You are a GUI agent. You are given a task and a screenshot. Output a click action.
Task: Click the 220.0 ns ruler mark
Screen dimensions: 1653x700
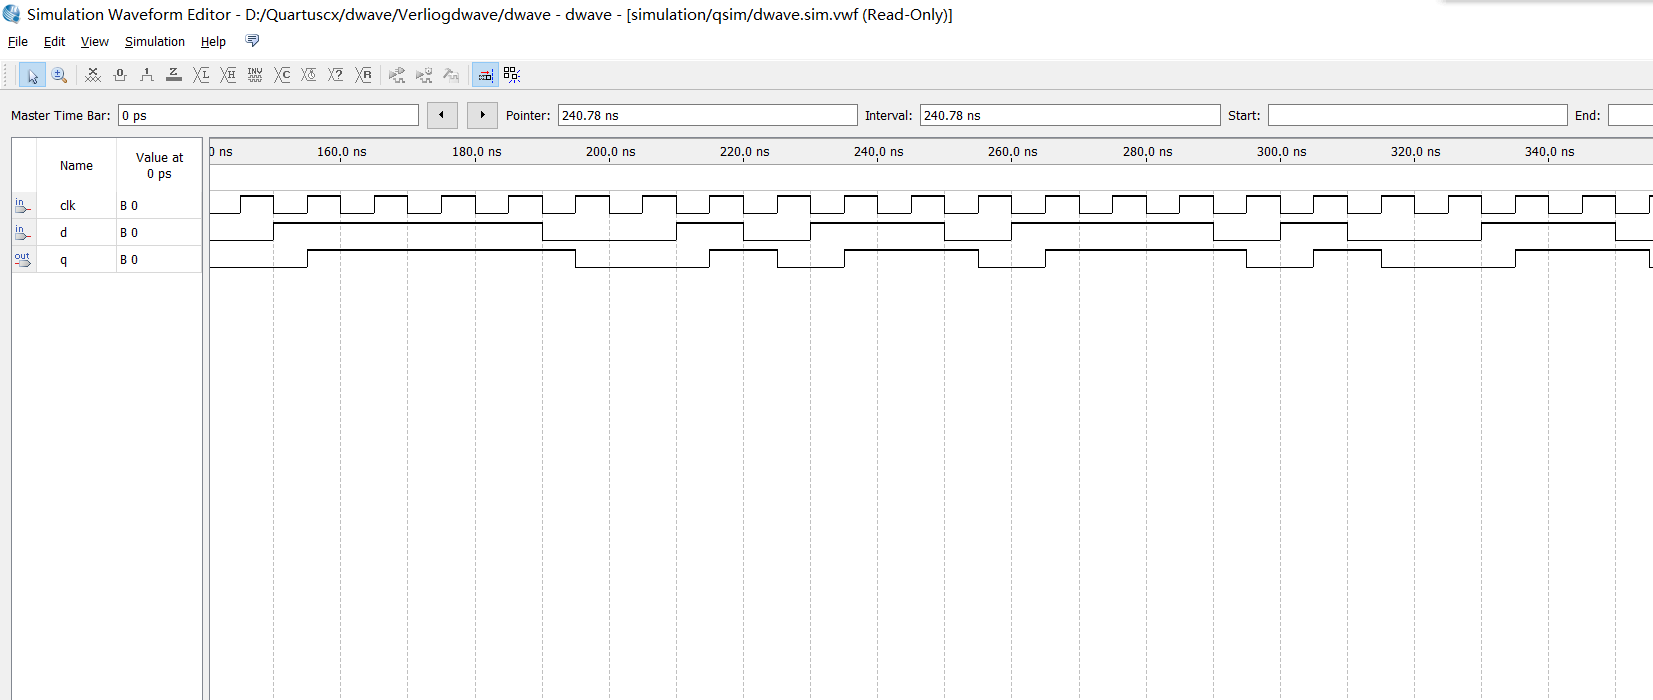[x=744, y=152]
